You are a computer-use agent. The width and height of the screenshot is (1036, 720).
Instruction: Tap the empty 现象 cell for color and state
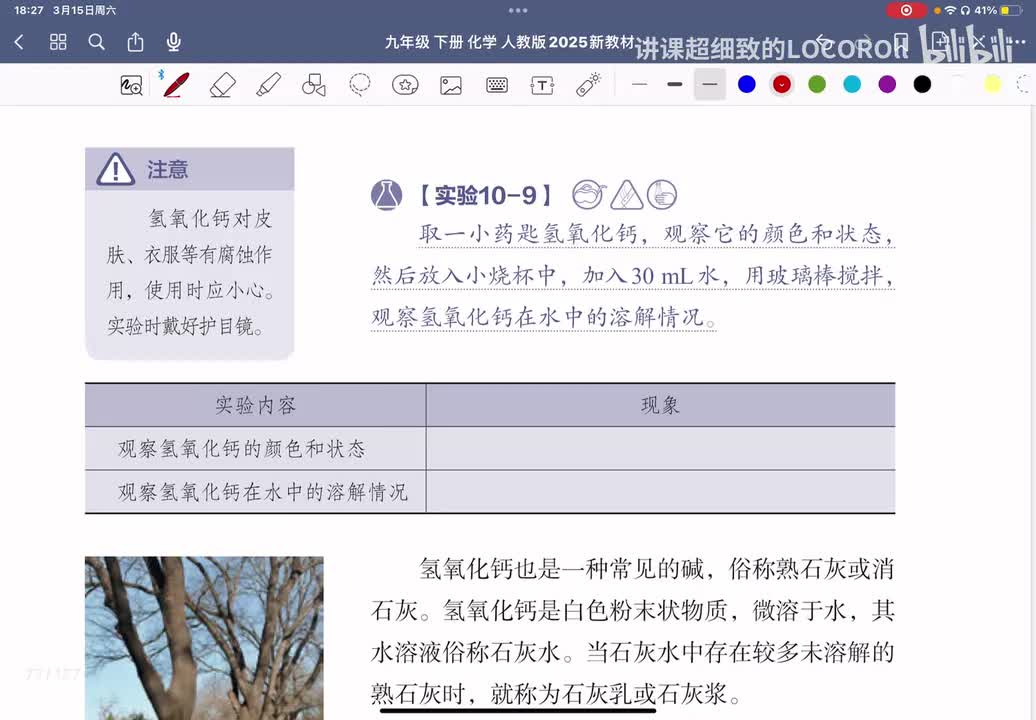(x=661, y=449)
